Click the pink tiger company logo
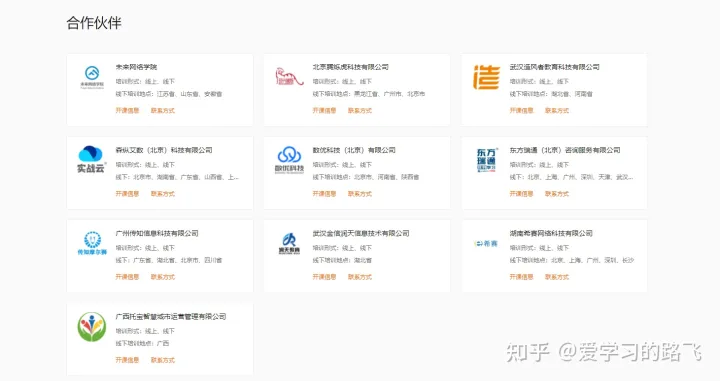This screenshot has height=381, width=720. (x=289, y=77)
